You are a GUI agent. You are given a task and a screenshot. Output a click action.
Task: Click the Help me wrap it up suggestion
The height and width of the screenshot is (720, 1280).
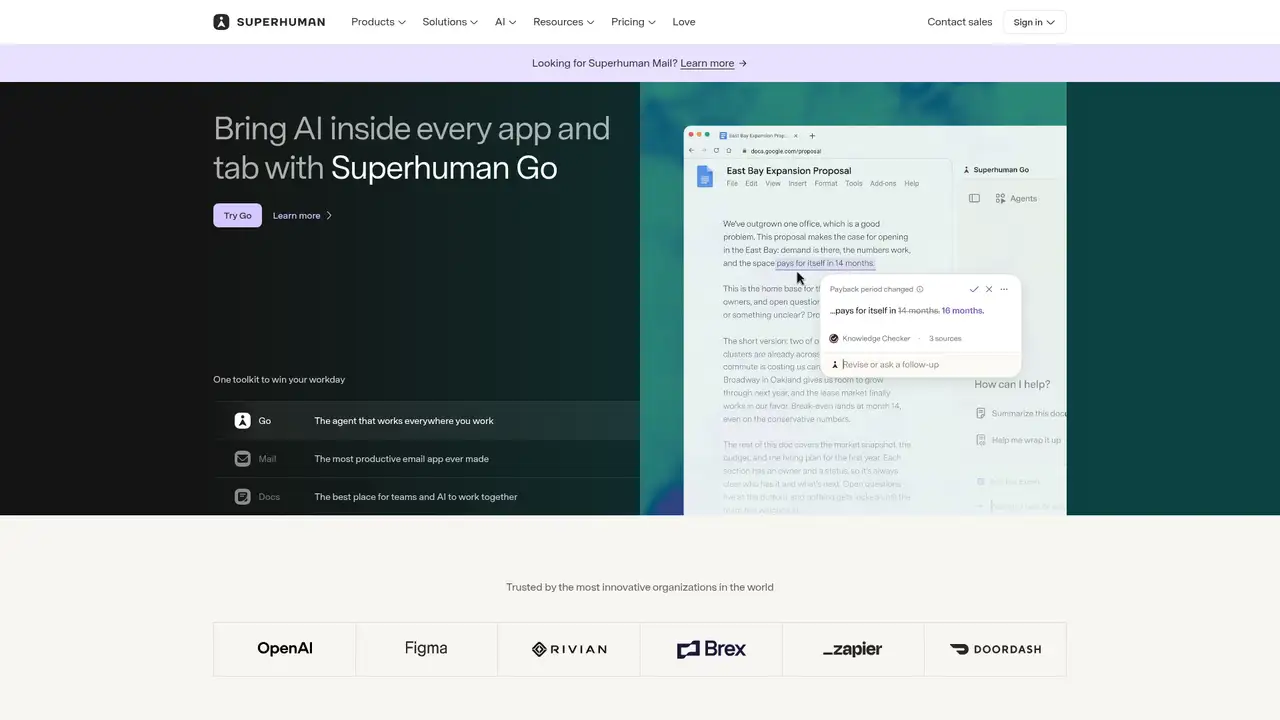point(1018,440)
